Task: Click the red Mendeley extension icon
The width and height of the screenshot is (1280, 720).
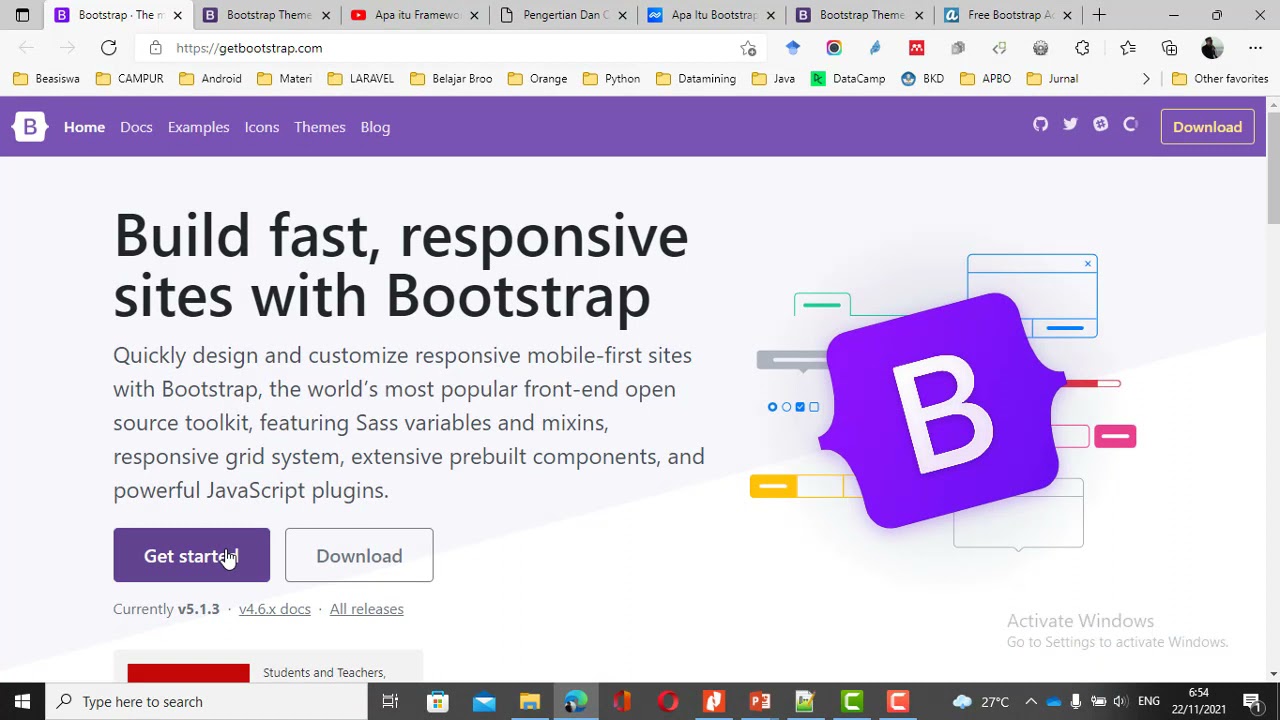Action: pos(916,48)
